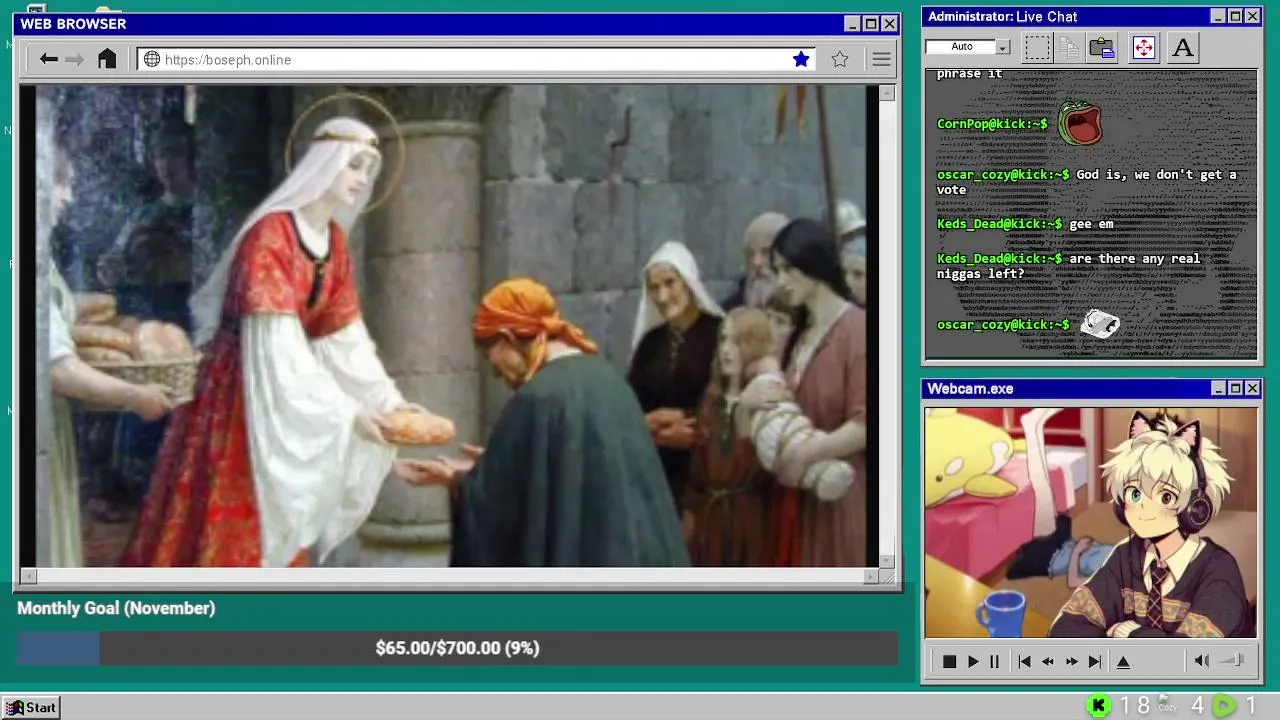Stop playback in Webcam.exe
The image size is (1280, 720).
(949, 661)
